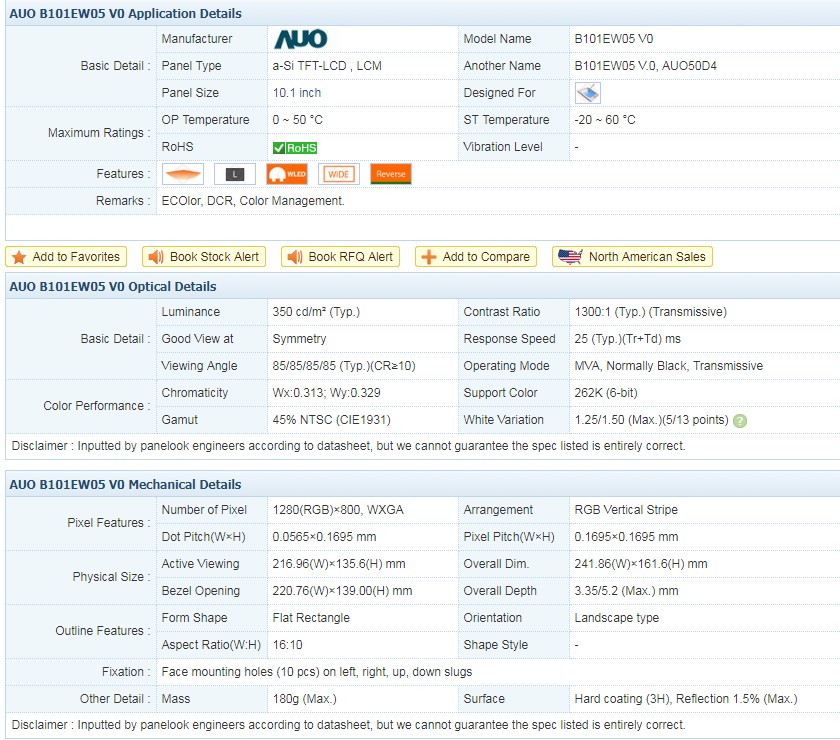840x740 pixels.
Task: Click the orientation 'Landscape type'
Action: (x=617, y=618)
